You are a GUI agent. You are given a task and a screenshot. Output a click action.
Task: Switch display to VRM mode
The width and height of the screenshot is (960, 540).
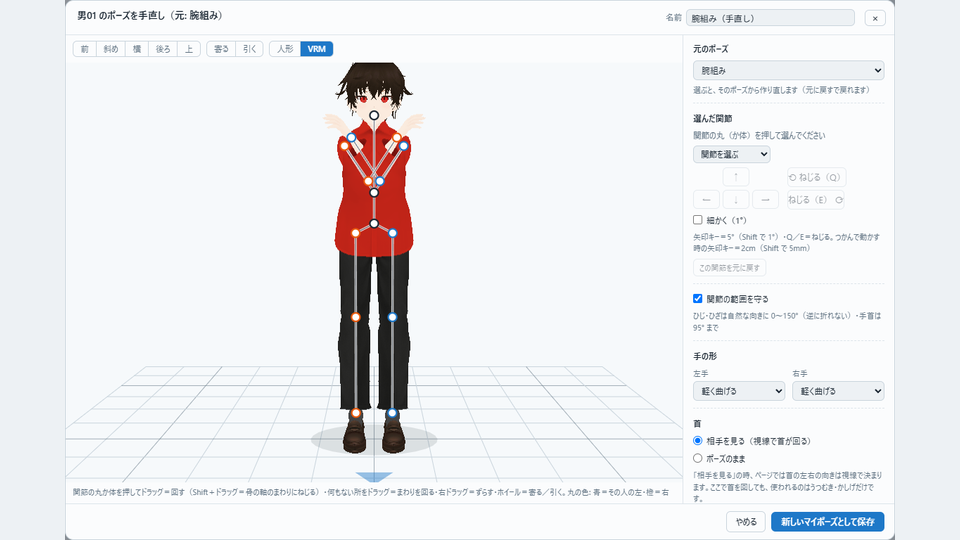click(317, 49)
